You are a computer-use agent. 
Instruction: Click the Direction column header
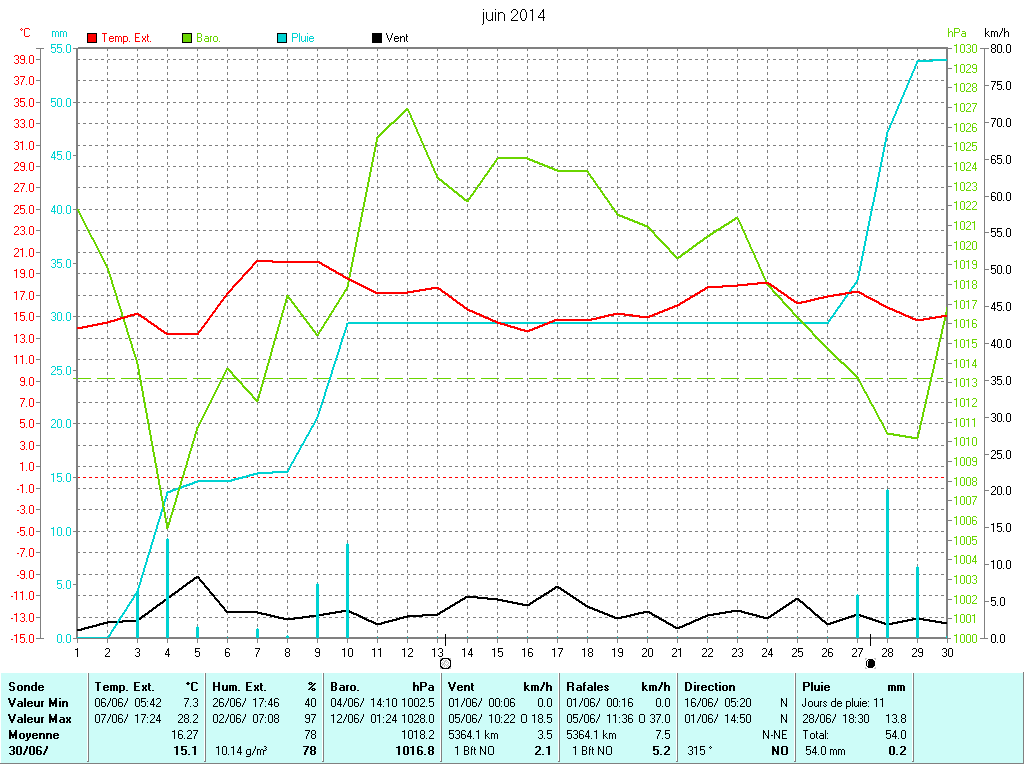tap(709, 687)
